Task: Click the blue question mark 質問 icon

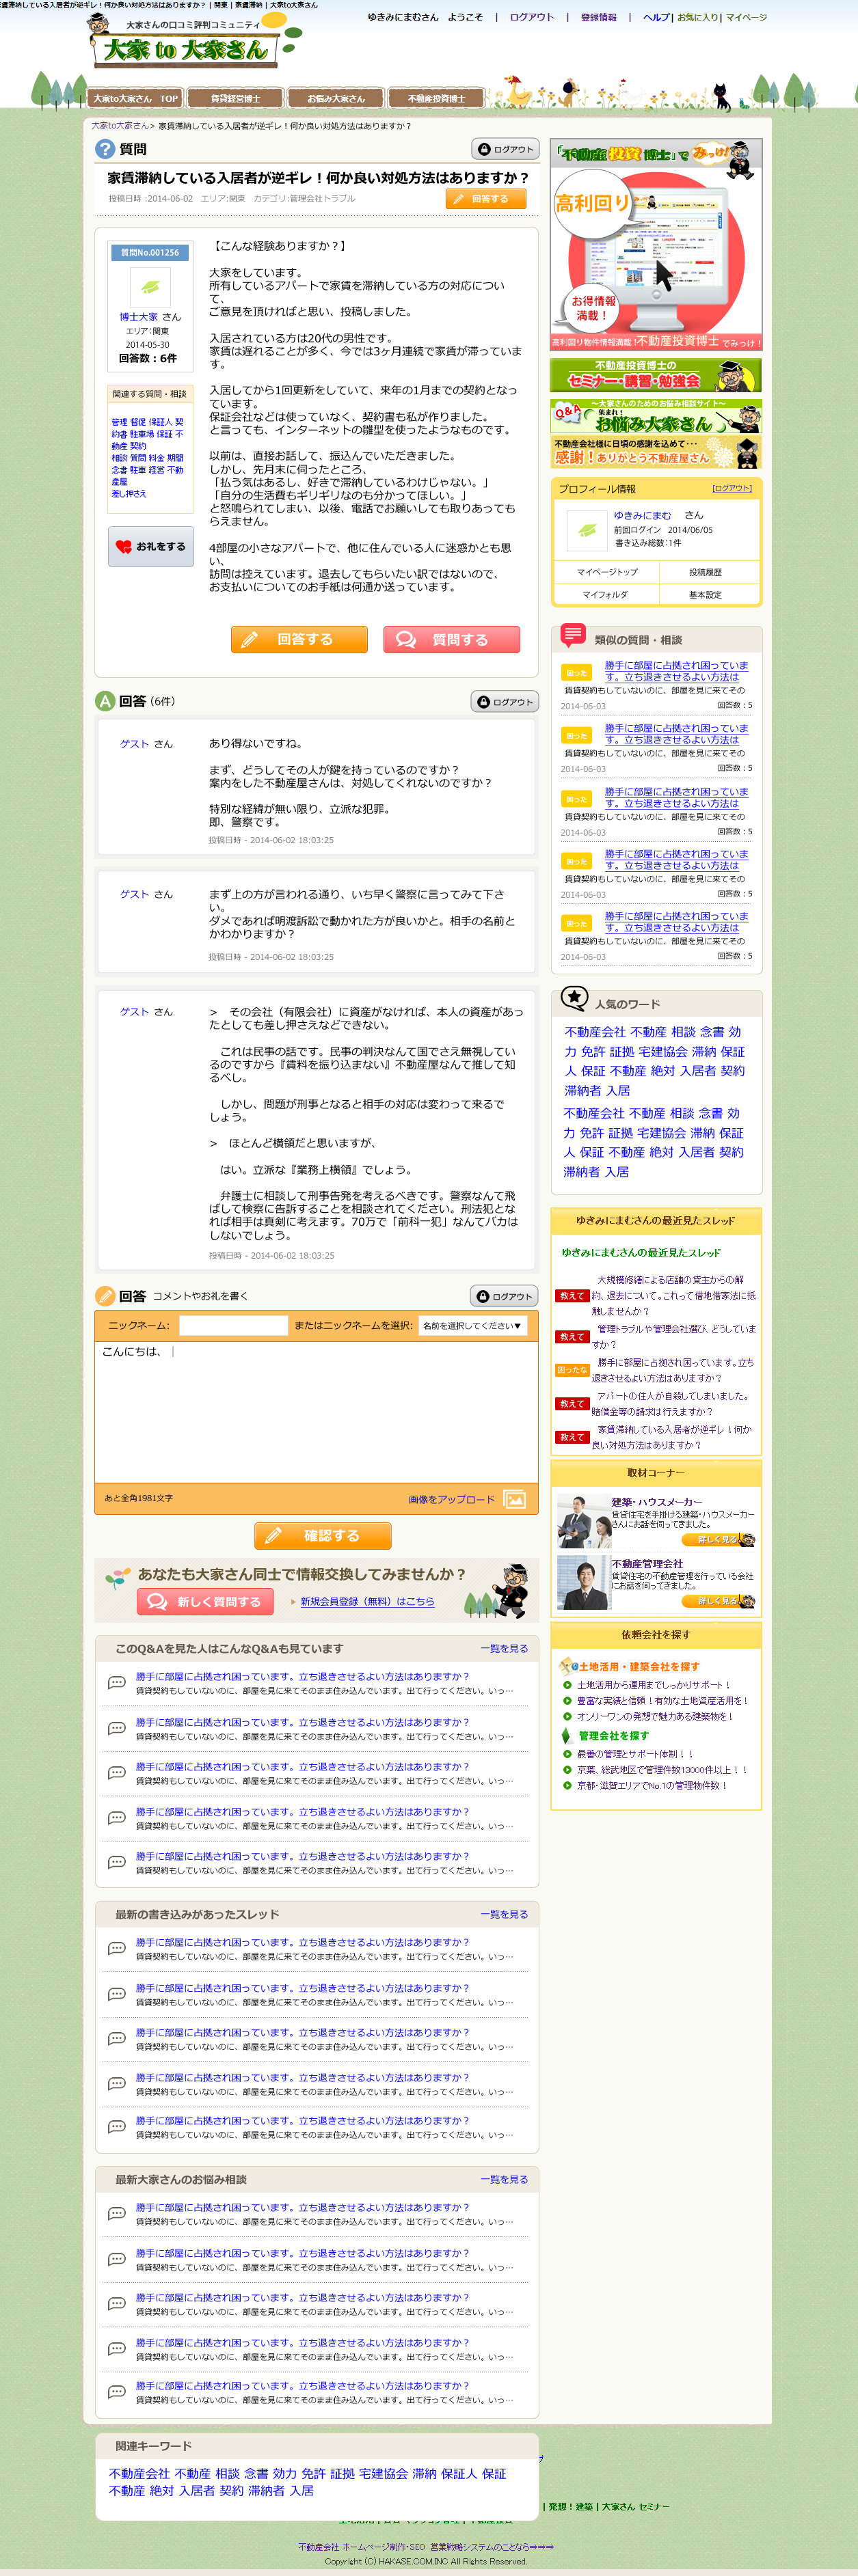Action: point(105,149)
